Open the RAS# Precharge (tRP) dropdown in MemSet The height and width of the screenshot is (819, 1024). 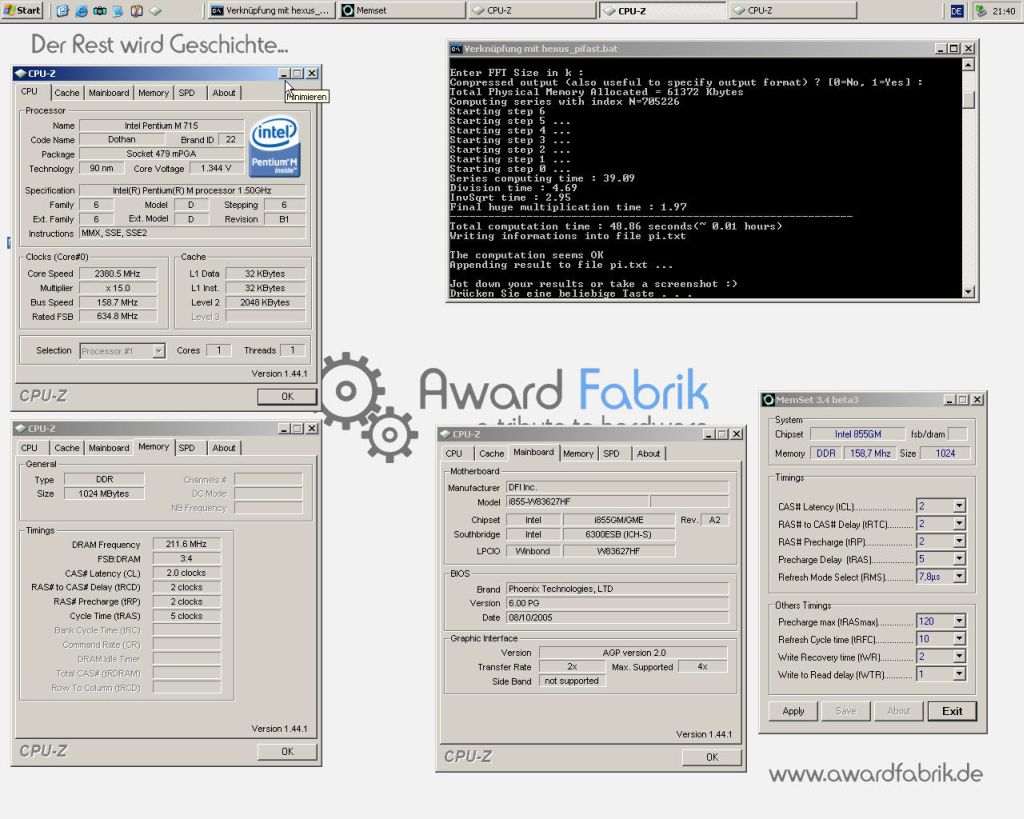[x=959, y=541]
